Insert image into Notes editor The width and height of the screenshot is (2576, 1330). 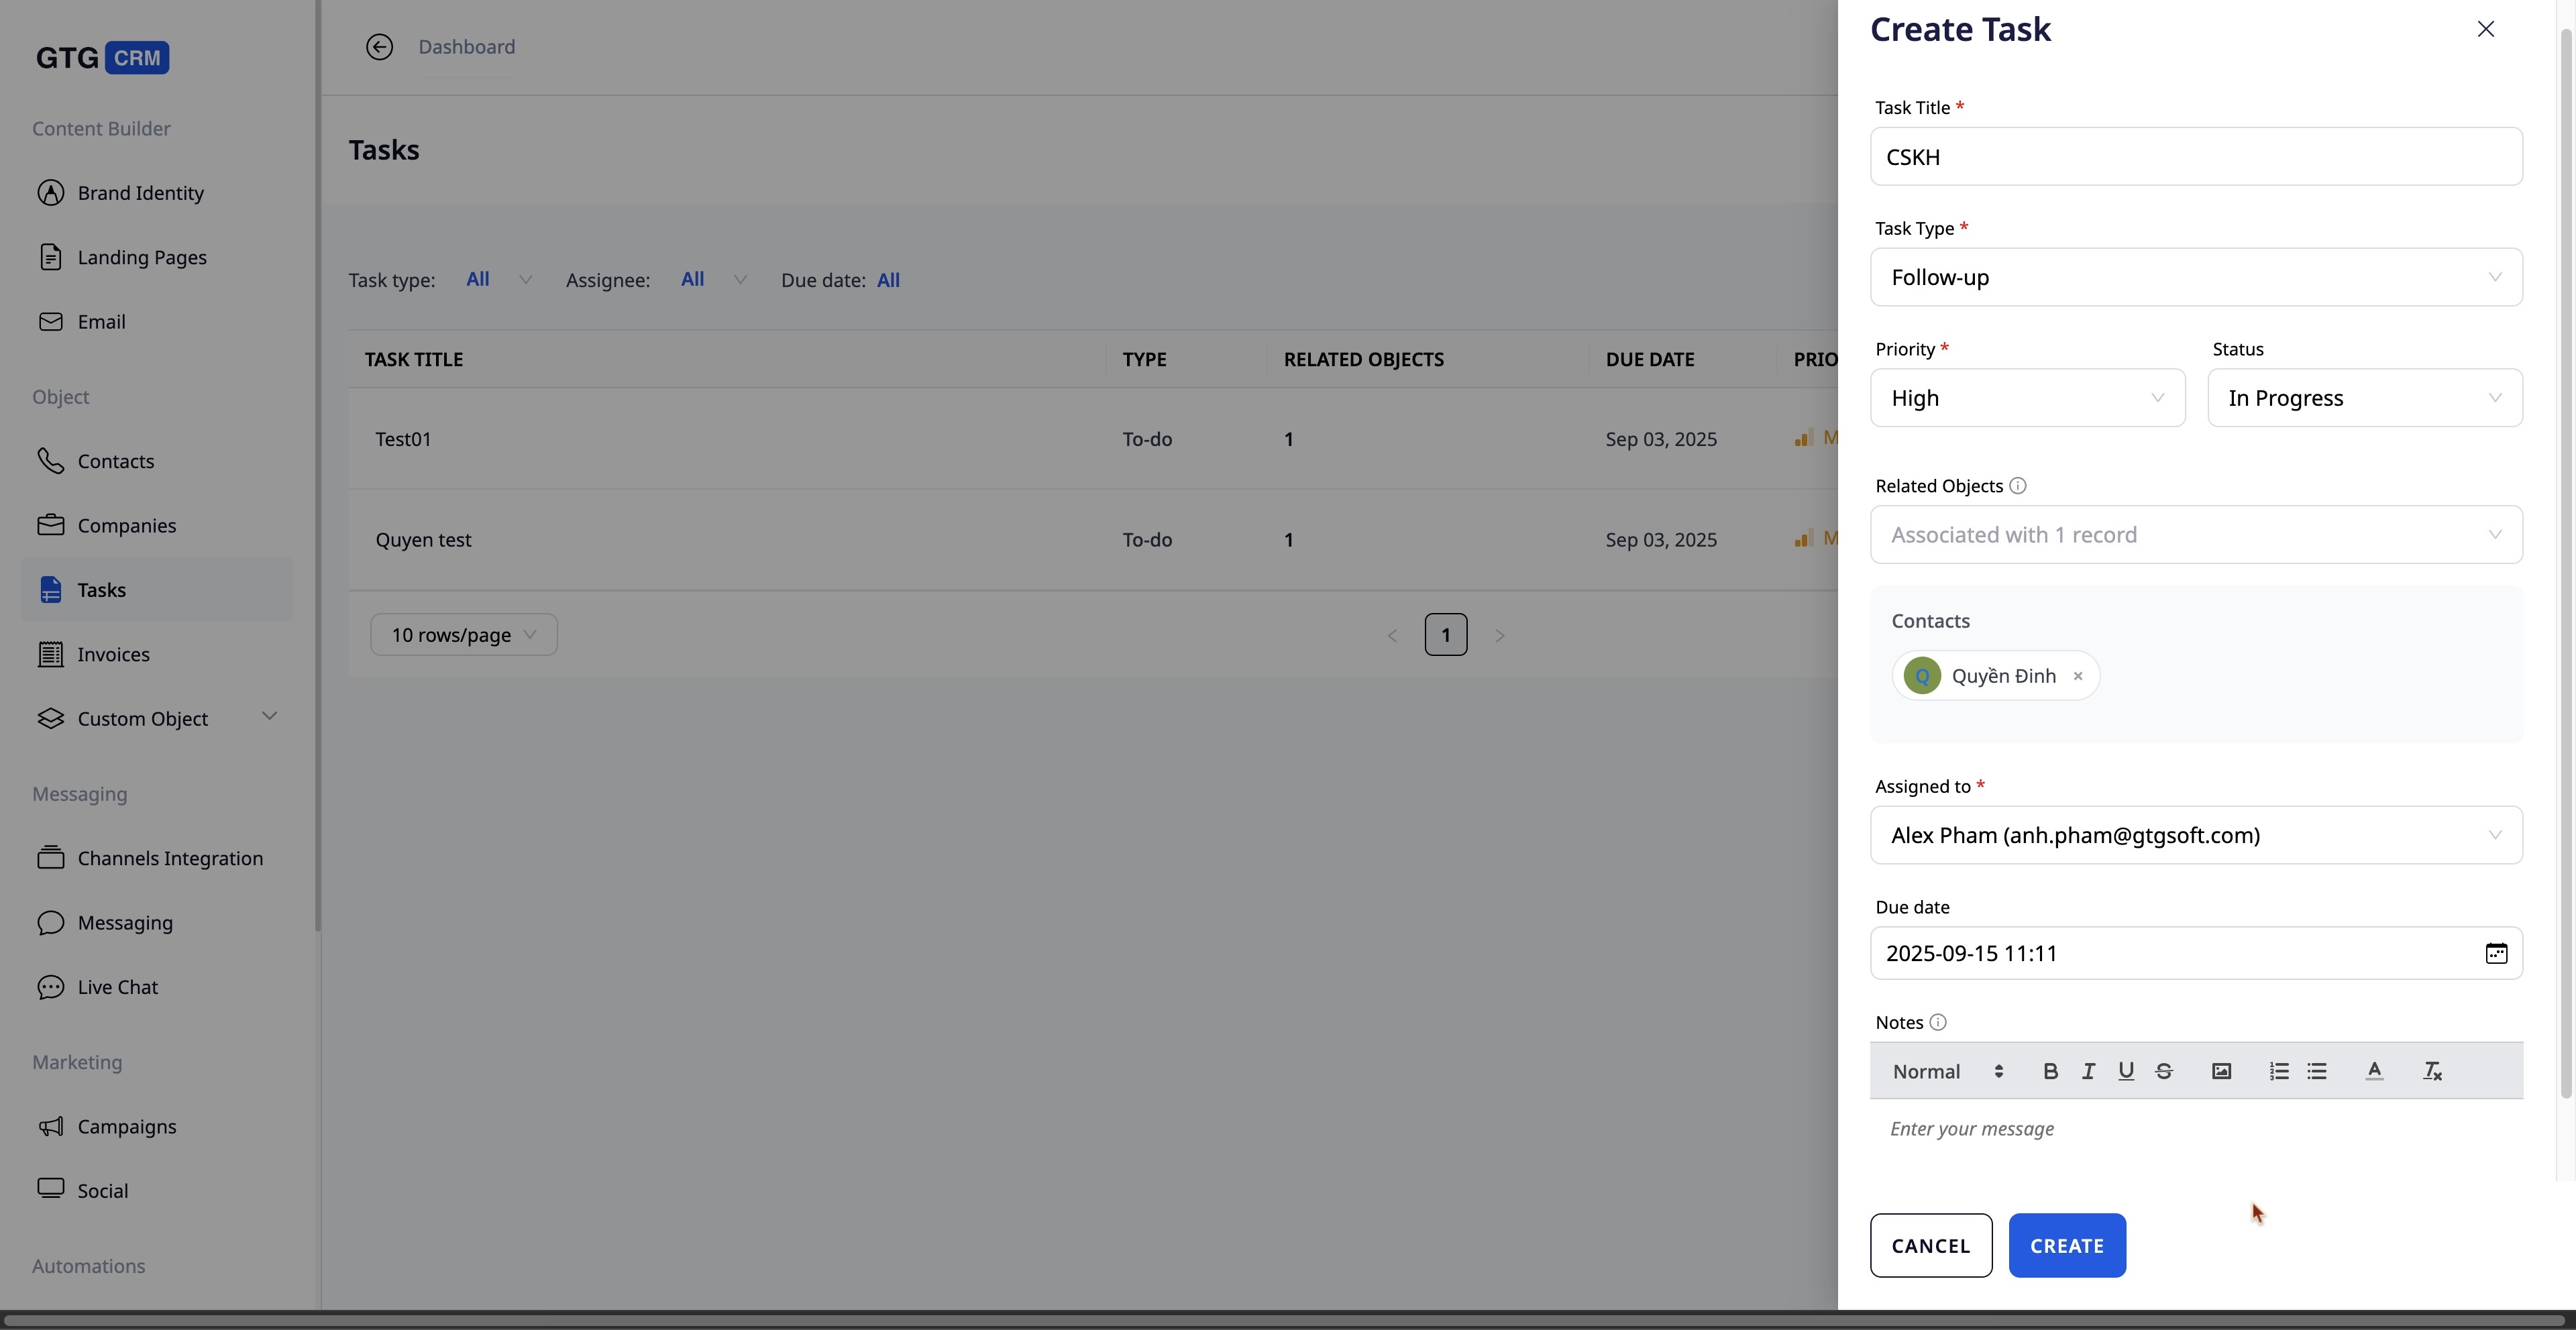[2221, 1071]
